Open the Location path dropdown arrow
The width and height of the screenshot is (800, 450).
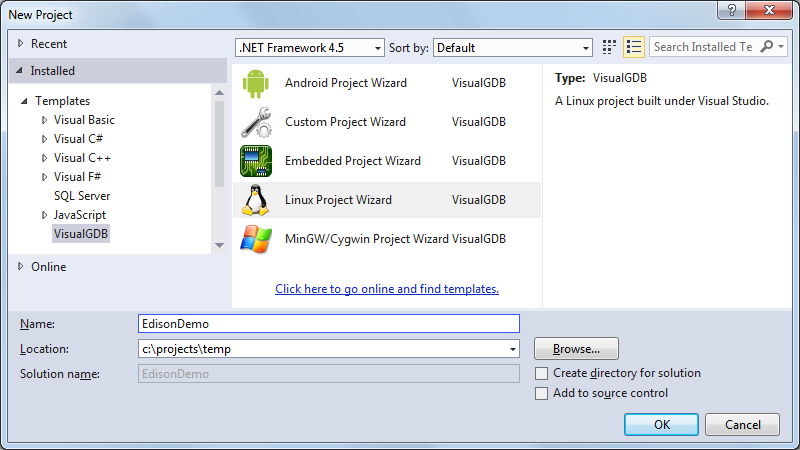pyautogui.click(x=512, y=349)
